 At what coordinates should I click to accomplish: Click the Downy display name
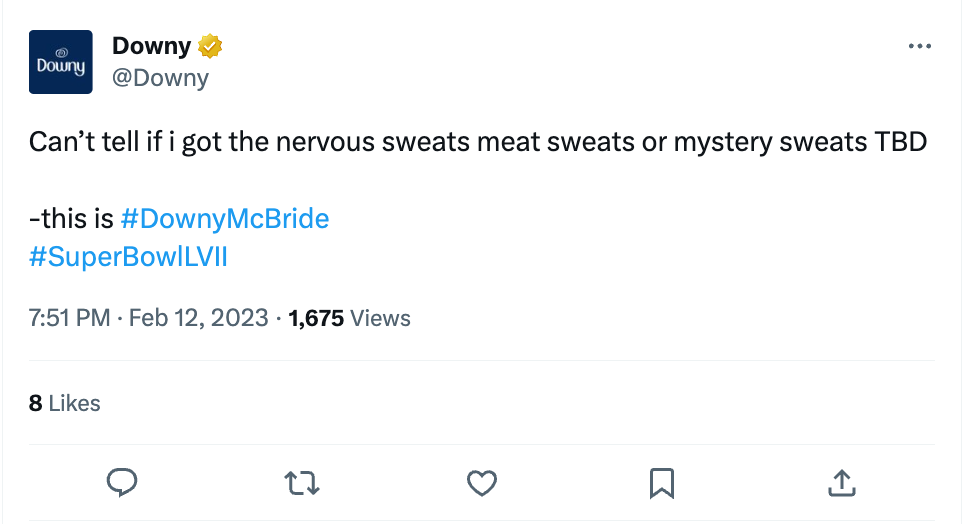pos(151,46)
